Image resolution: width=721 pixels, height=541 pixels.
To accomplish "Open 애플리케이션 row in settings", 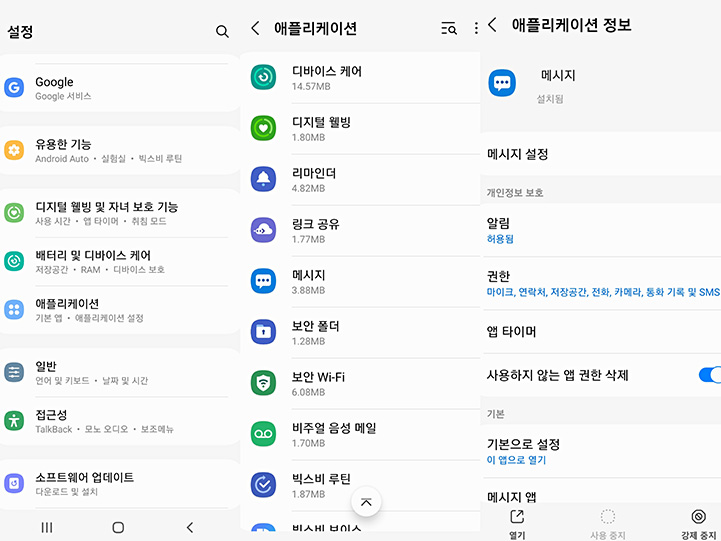I will pyautogui.click(x=120, y=310).
